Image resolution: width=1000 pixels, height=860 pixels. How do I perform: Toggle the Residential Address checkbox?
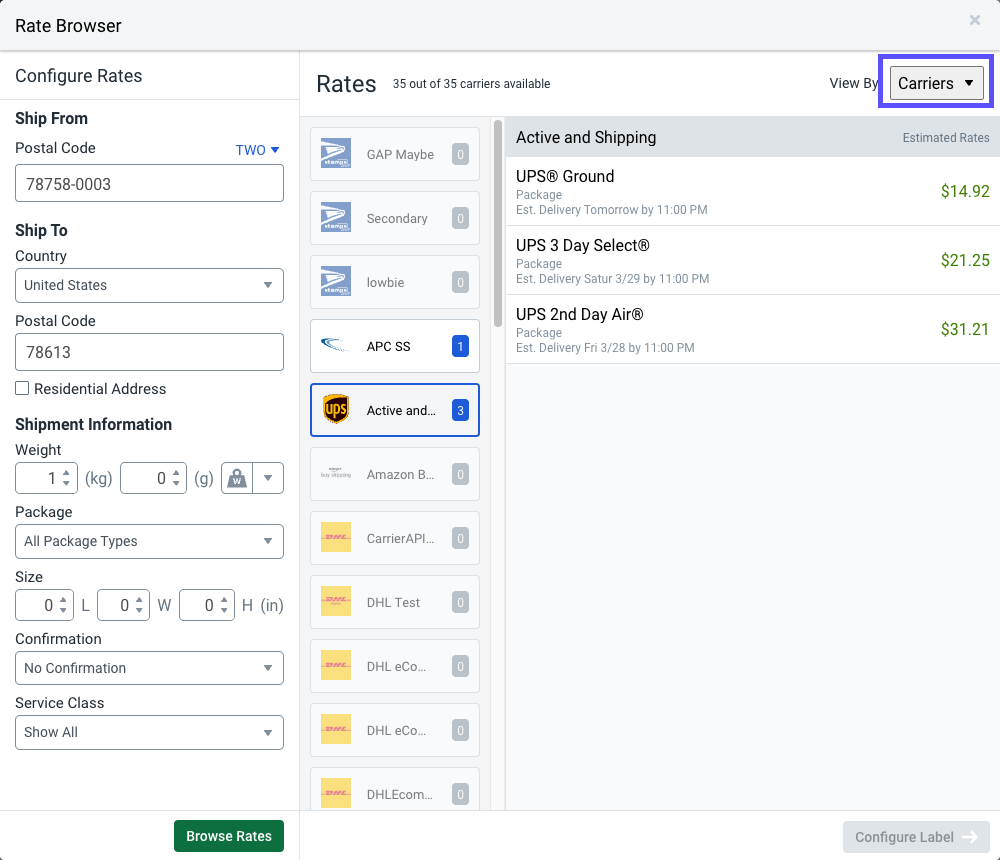(x=22, y=388)
